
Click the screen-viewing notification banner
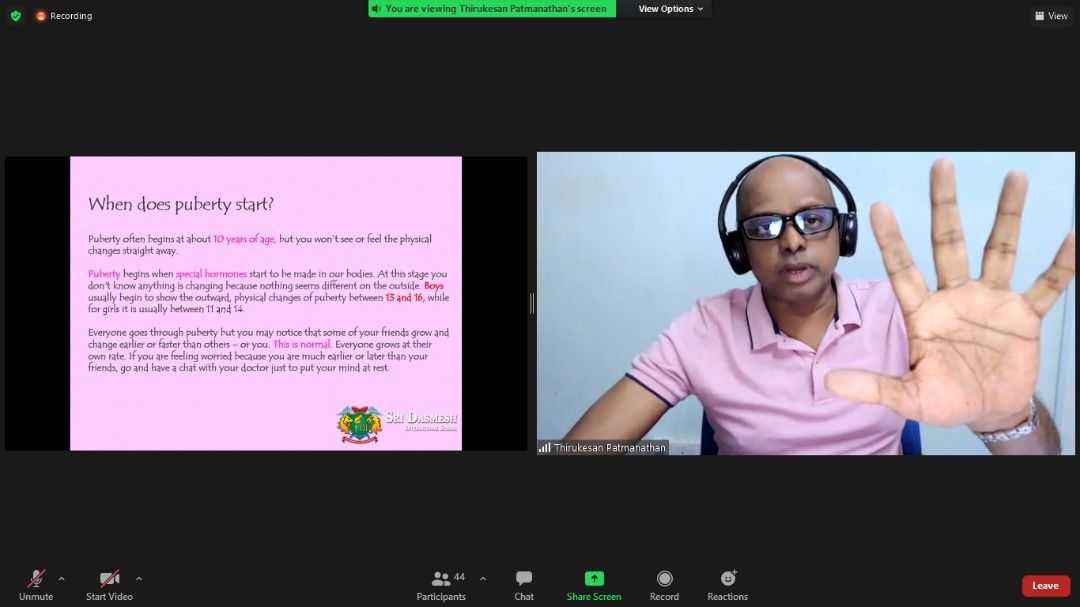tap(492, 9)
